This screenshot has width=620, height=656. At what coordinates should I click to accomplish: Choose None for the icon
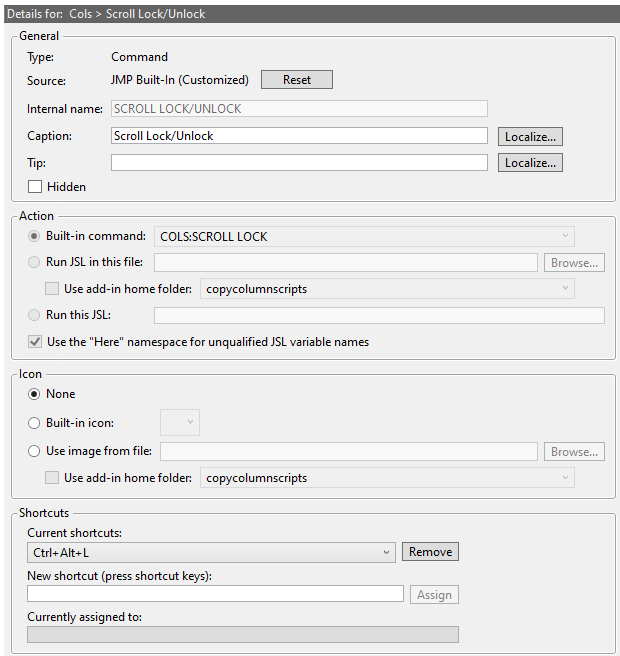point(35,394)
